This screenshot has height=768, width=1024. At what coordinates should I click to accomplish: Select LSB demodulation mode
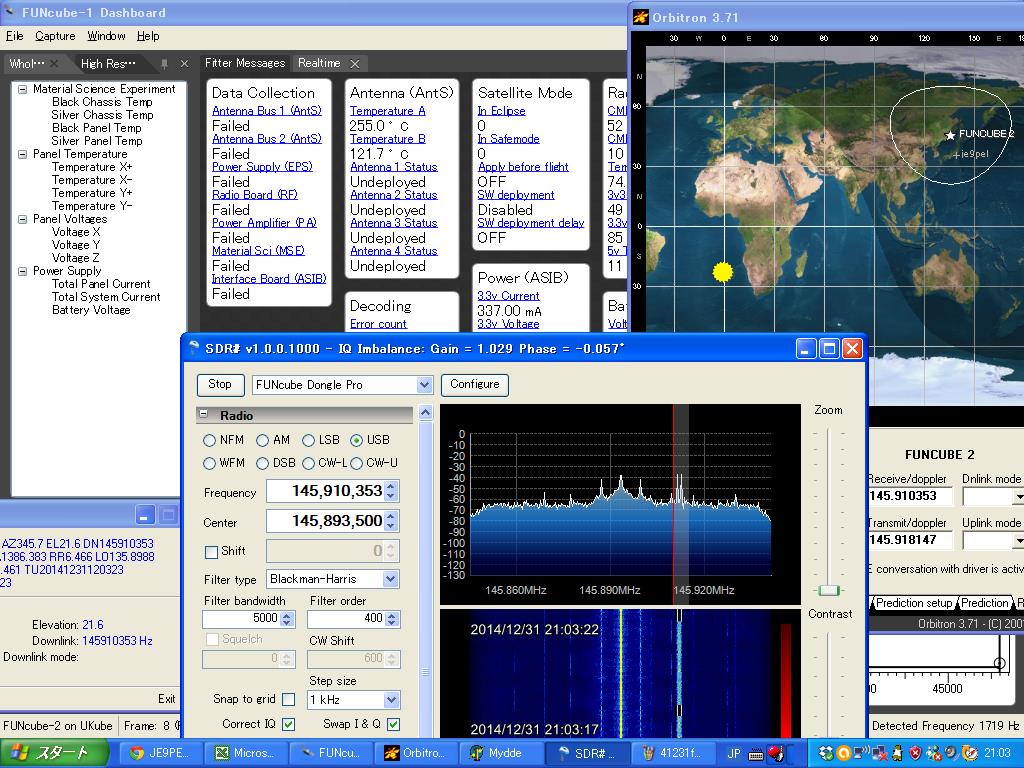(x=308, y=440)
